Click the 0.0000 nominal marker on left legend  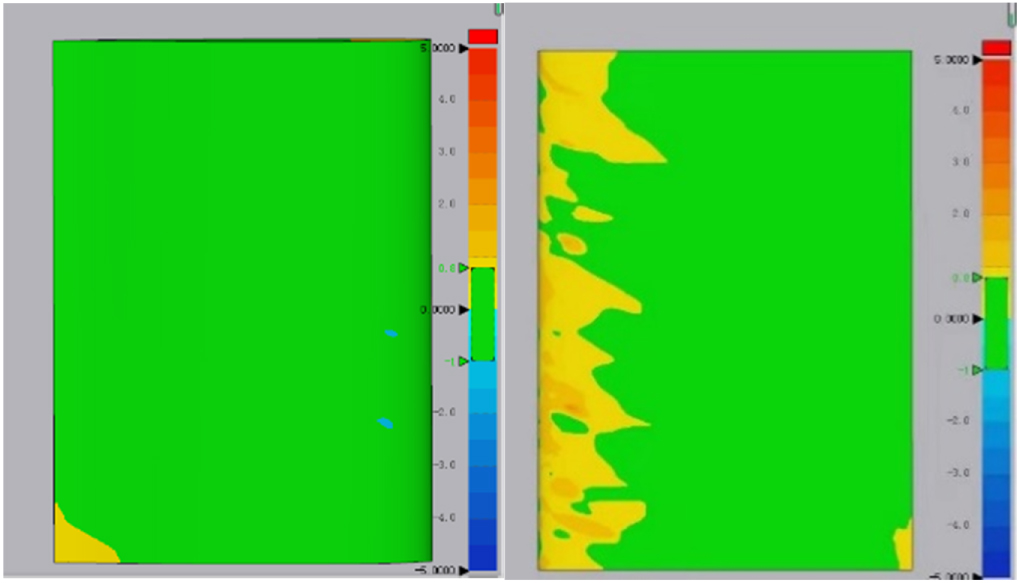click(x=464, y=310)
